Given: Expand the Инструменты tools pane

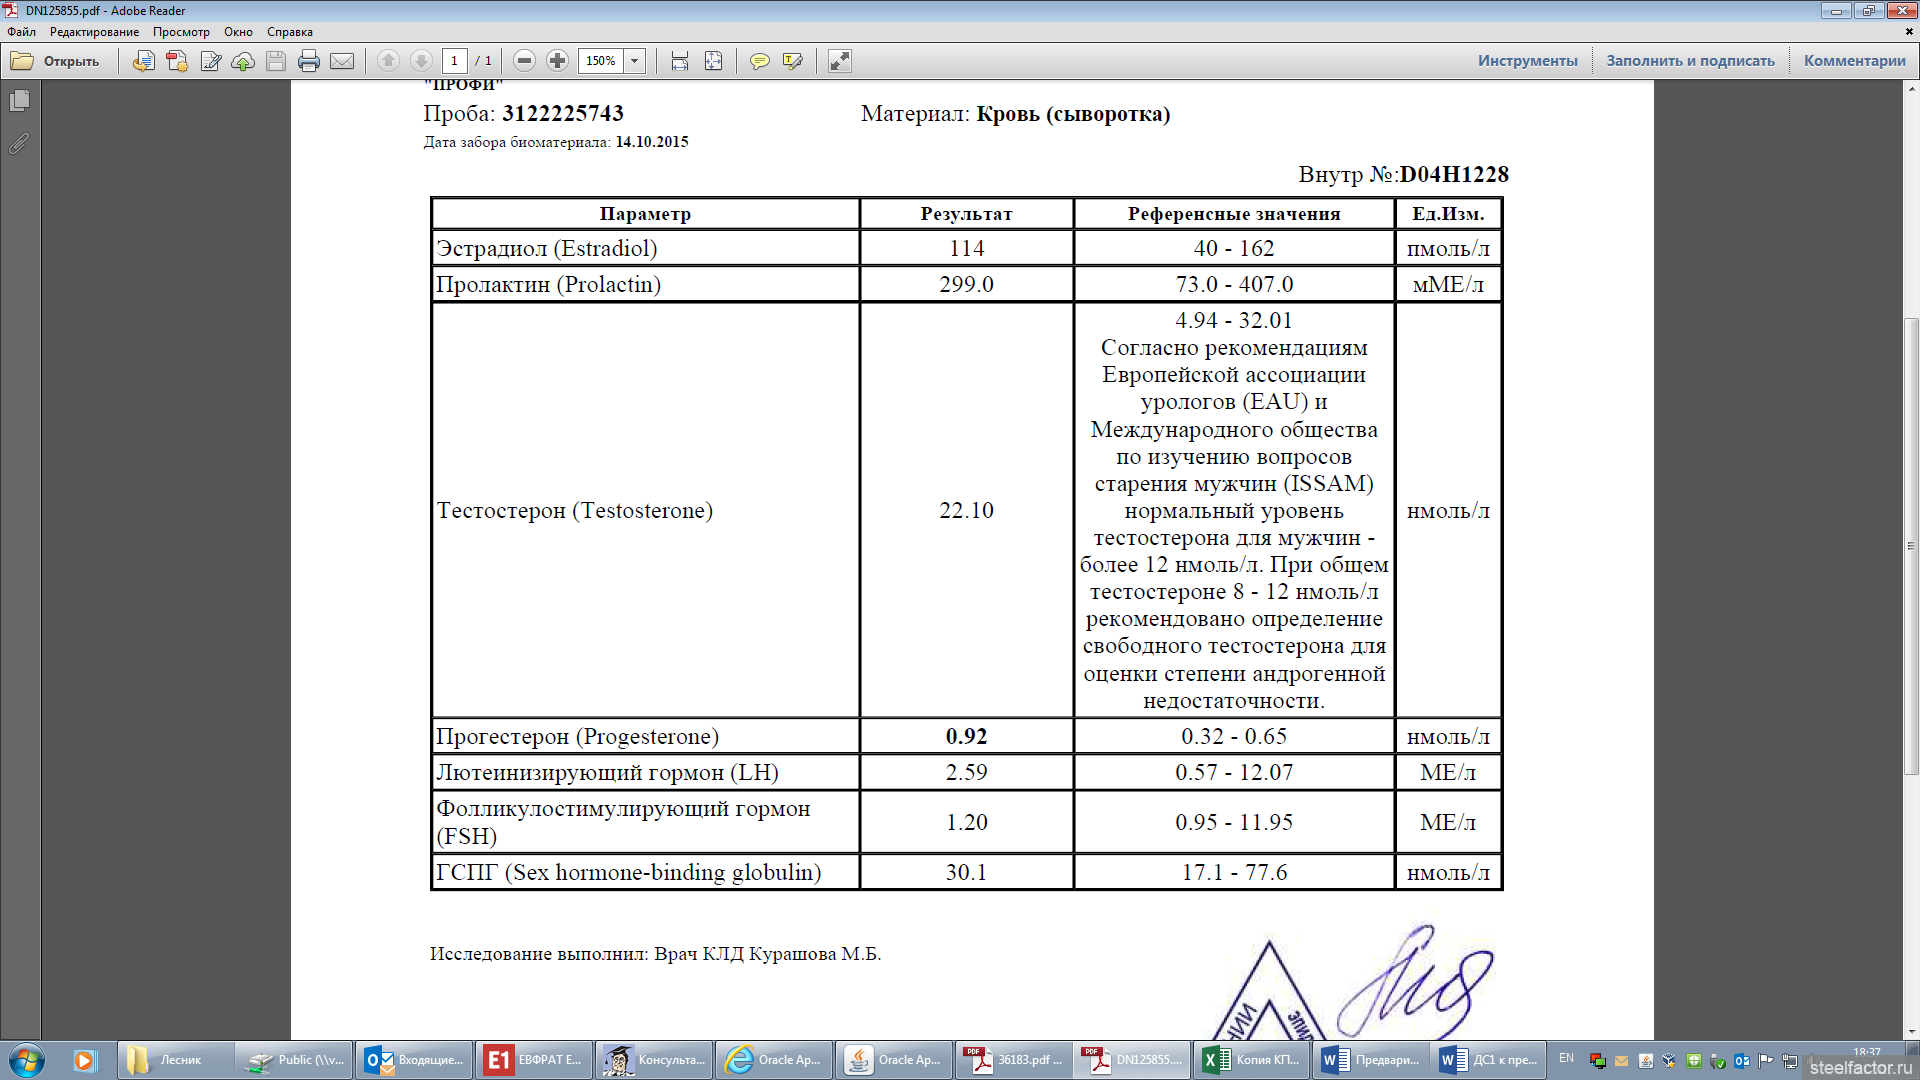Looking at the screenshot, I should 1527,61.
